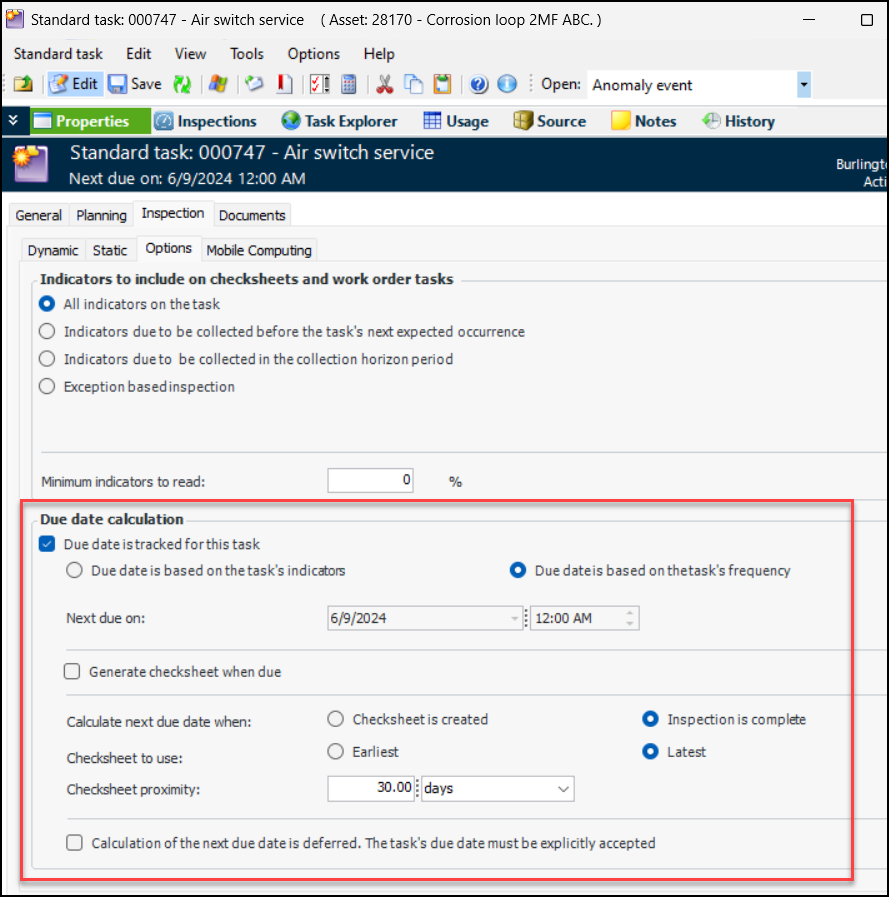Open the Usage view
Image resolution: width=889 pixels, height=897 pixels.
[x=456, y=121]
